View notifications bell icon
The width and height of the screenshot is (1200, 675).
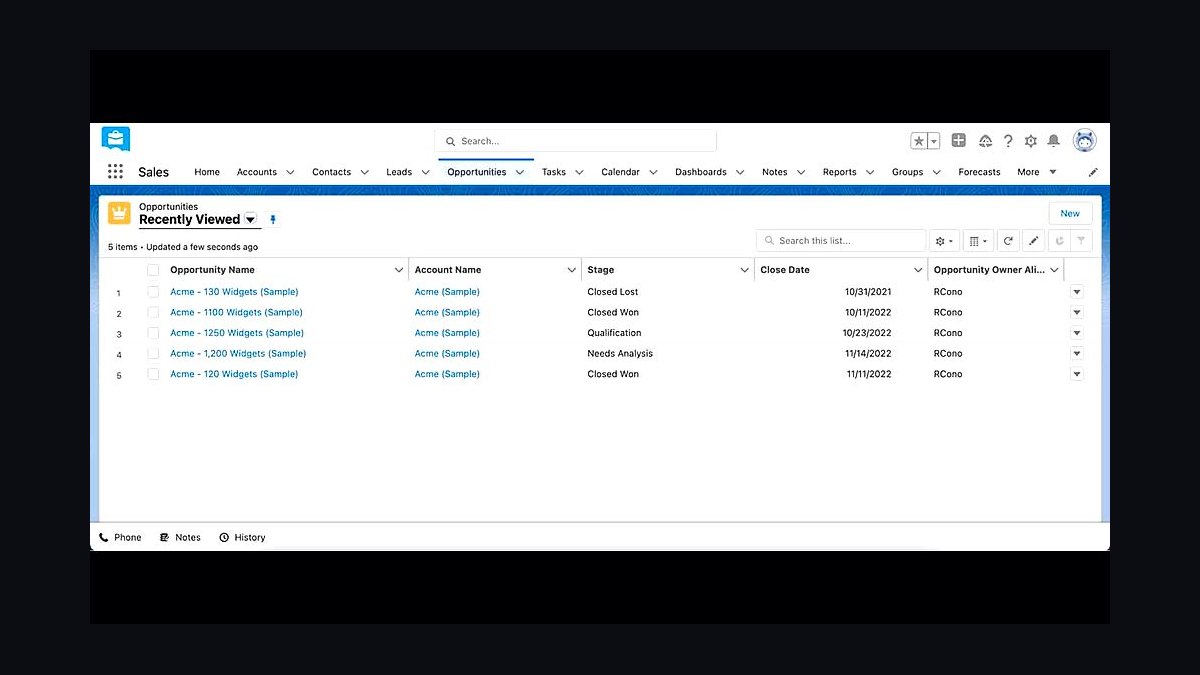(1053, 141)
